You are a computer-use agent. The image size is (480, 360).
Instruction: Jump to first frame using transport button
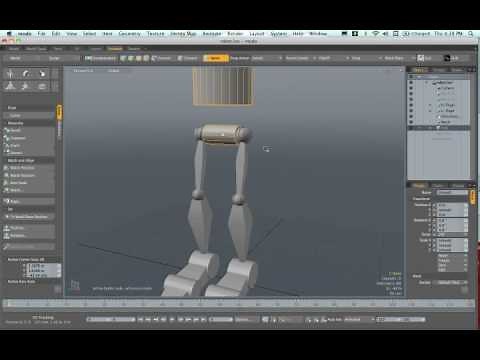pos(141,319)
